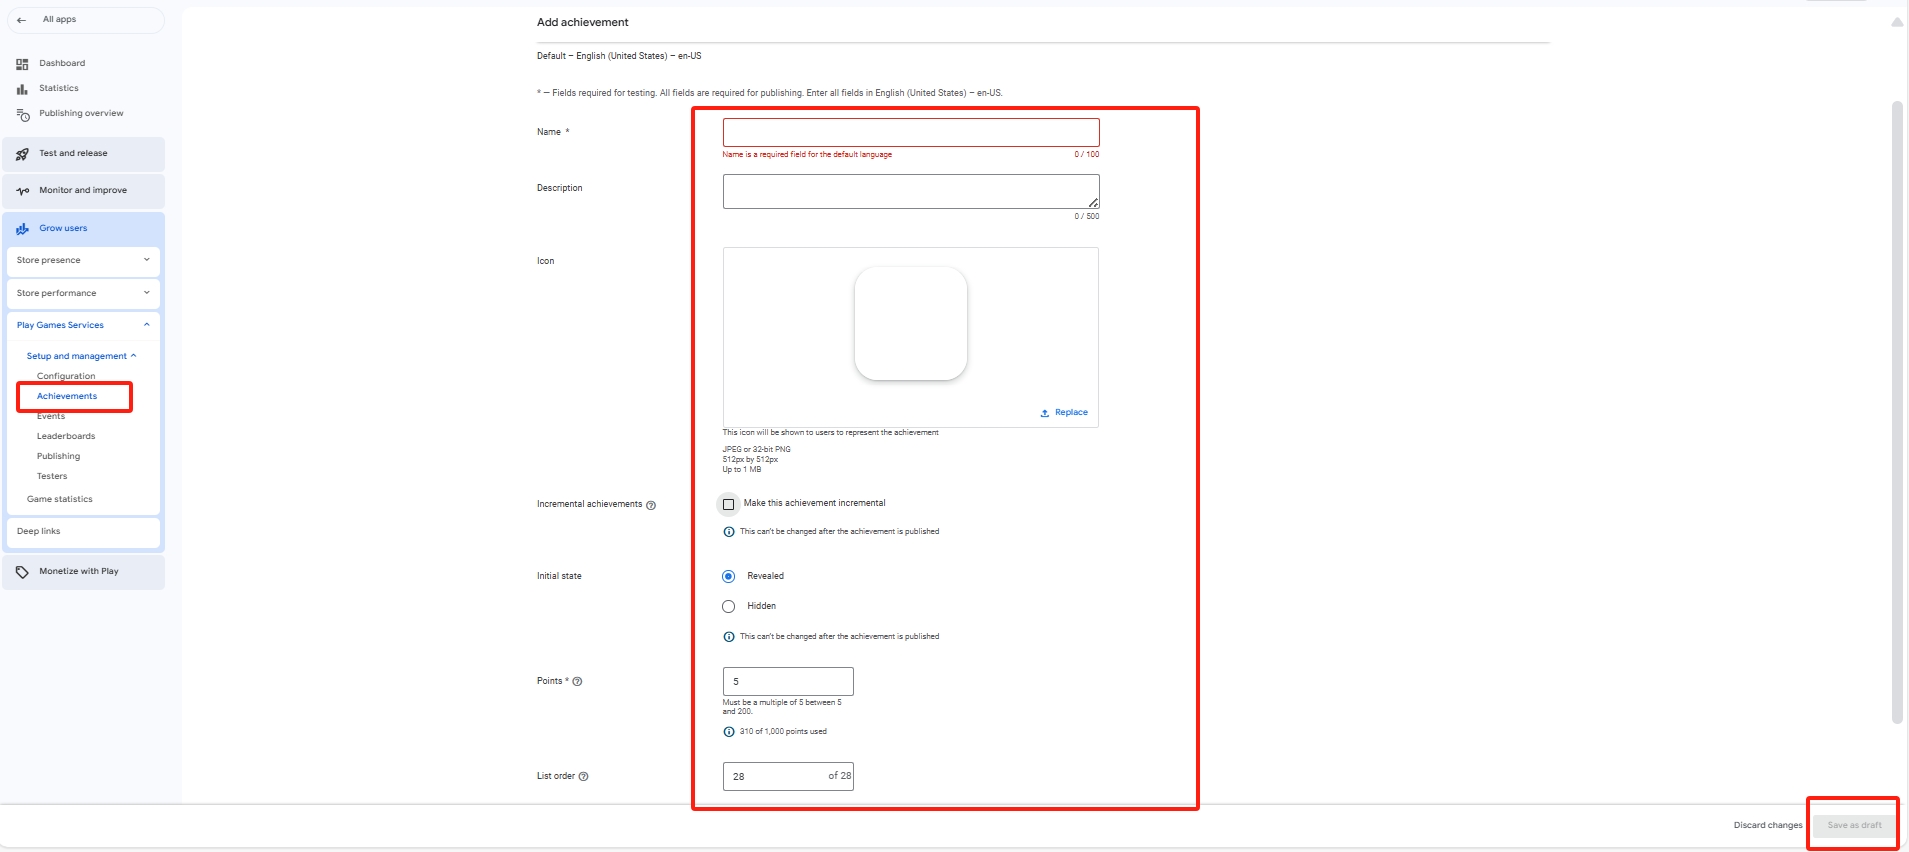Collapse the Play Games Services section
Viewport: 1909px width, 852px height.
(x=84, y=326)
